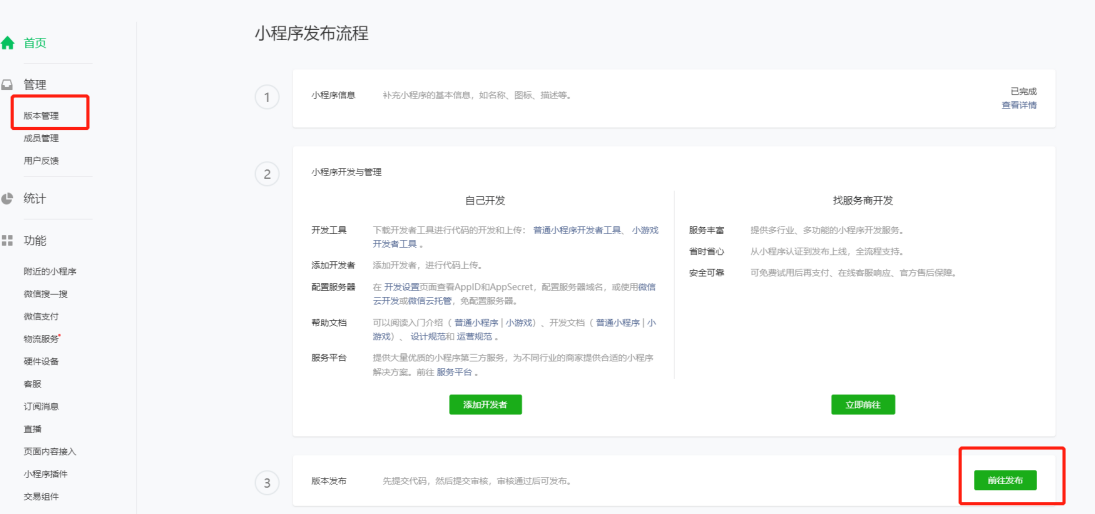Image resolution: width=1095 pixels, height=514 pixels.
Task: Select 直播 in the sidebar
Action: coord(33,429)
